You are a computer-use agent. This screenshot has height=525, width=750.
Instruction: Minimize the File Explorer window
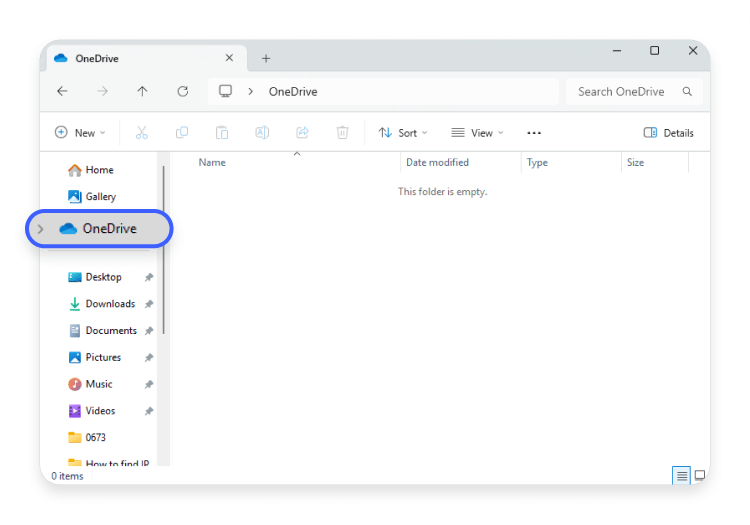pos(617,50)
